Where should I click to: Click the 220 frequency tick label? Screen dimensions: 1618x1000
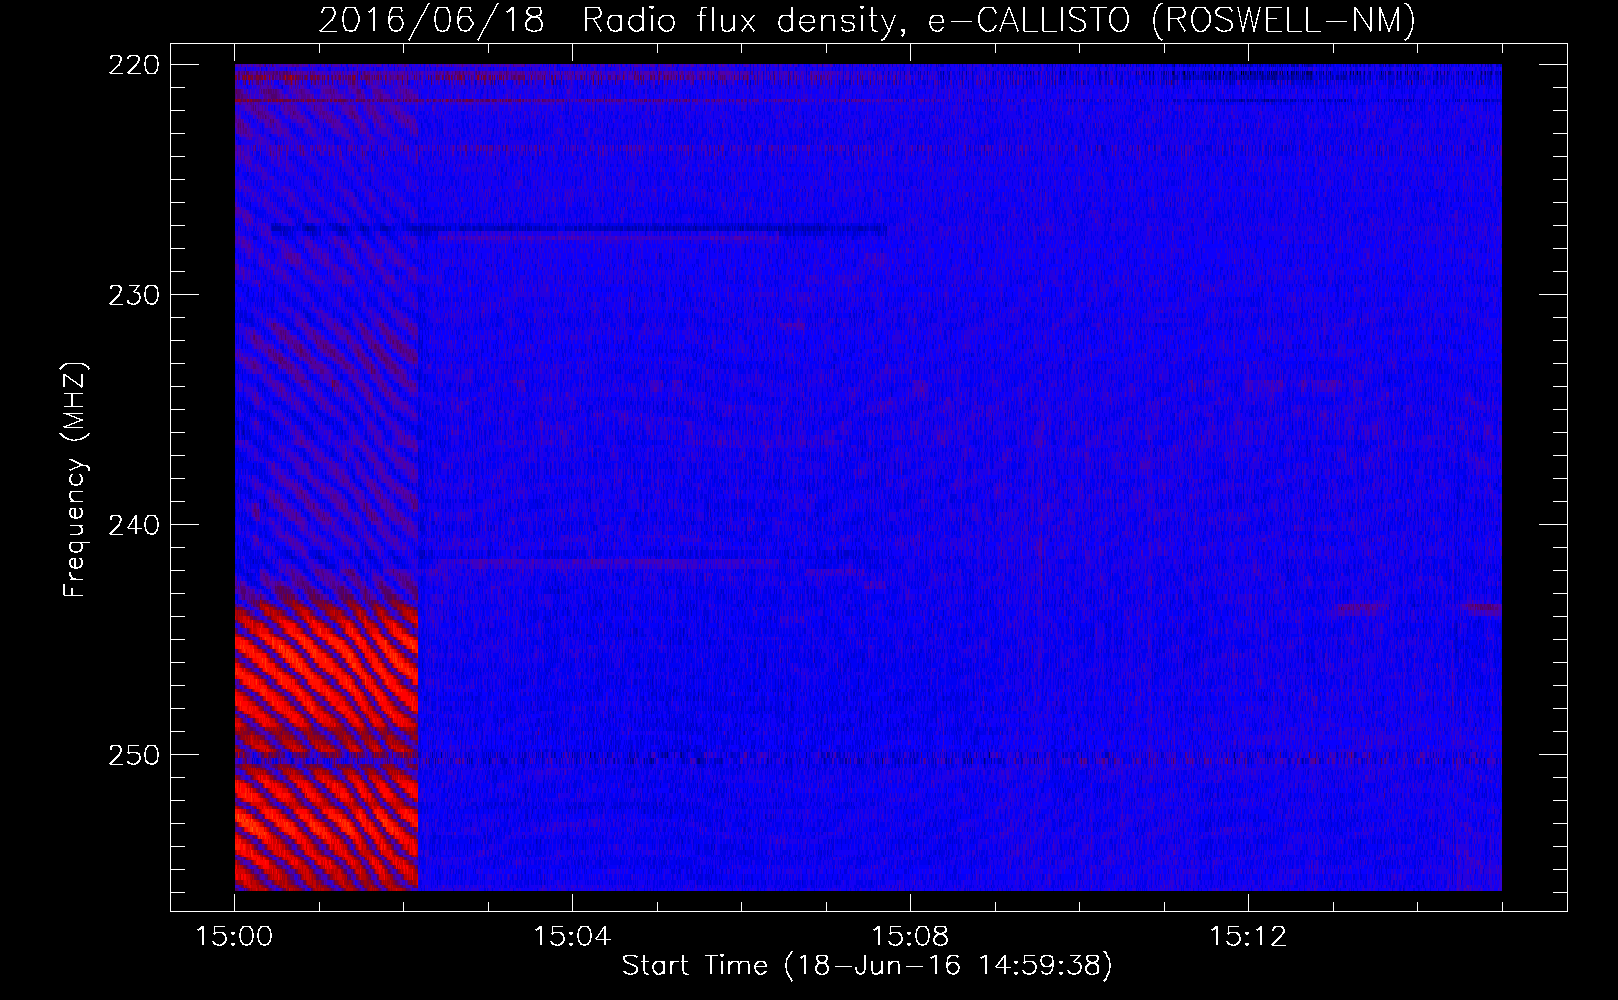[133, 64]
